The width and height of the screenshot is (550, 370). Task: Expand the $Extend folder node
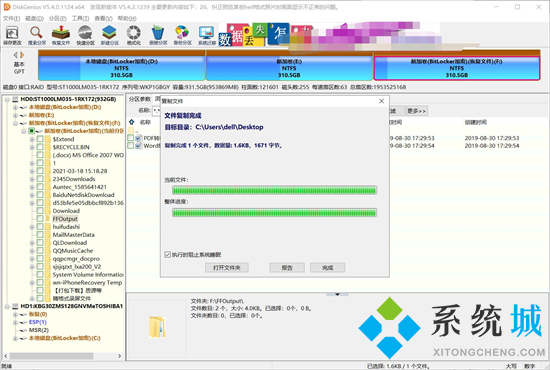[x=32, y=139]
